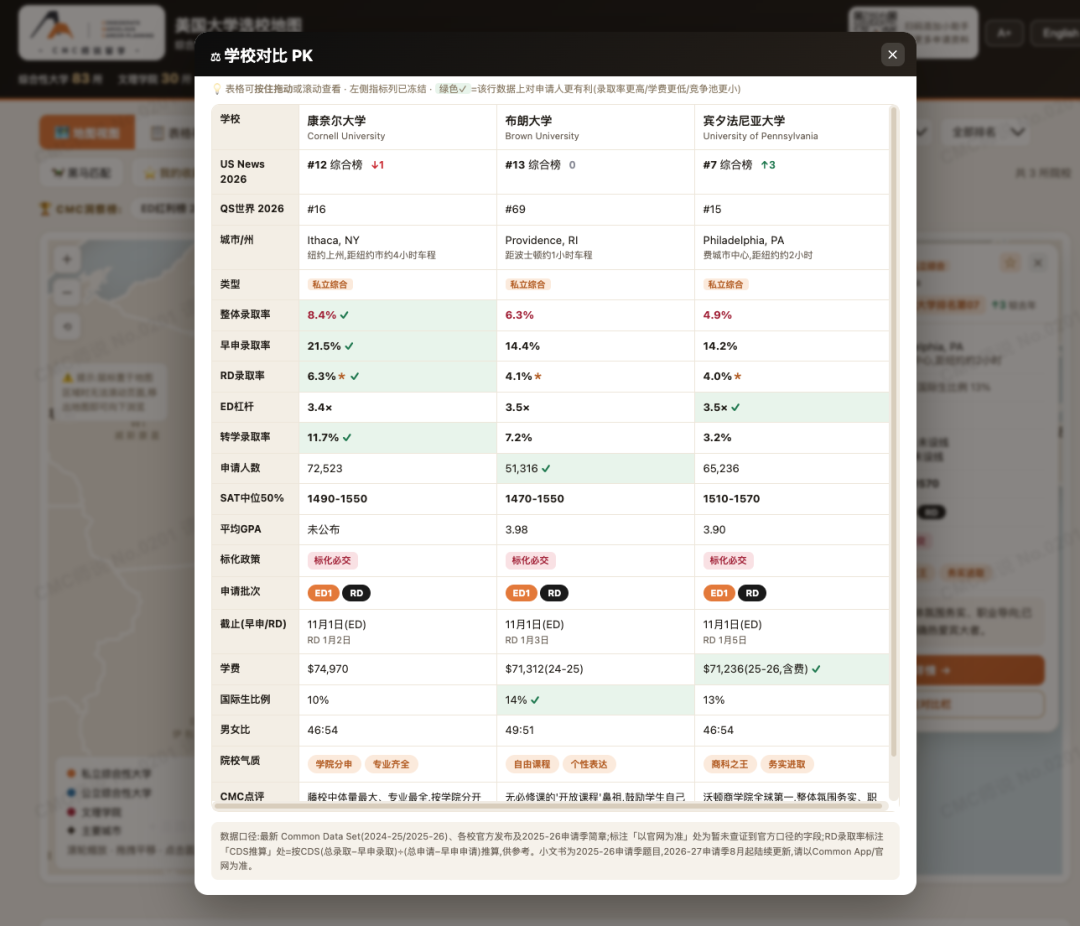Click the 个性表达 trait tag
1080x926 pixels.
(x=589, y=764)
